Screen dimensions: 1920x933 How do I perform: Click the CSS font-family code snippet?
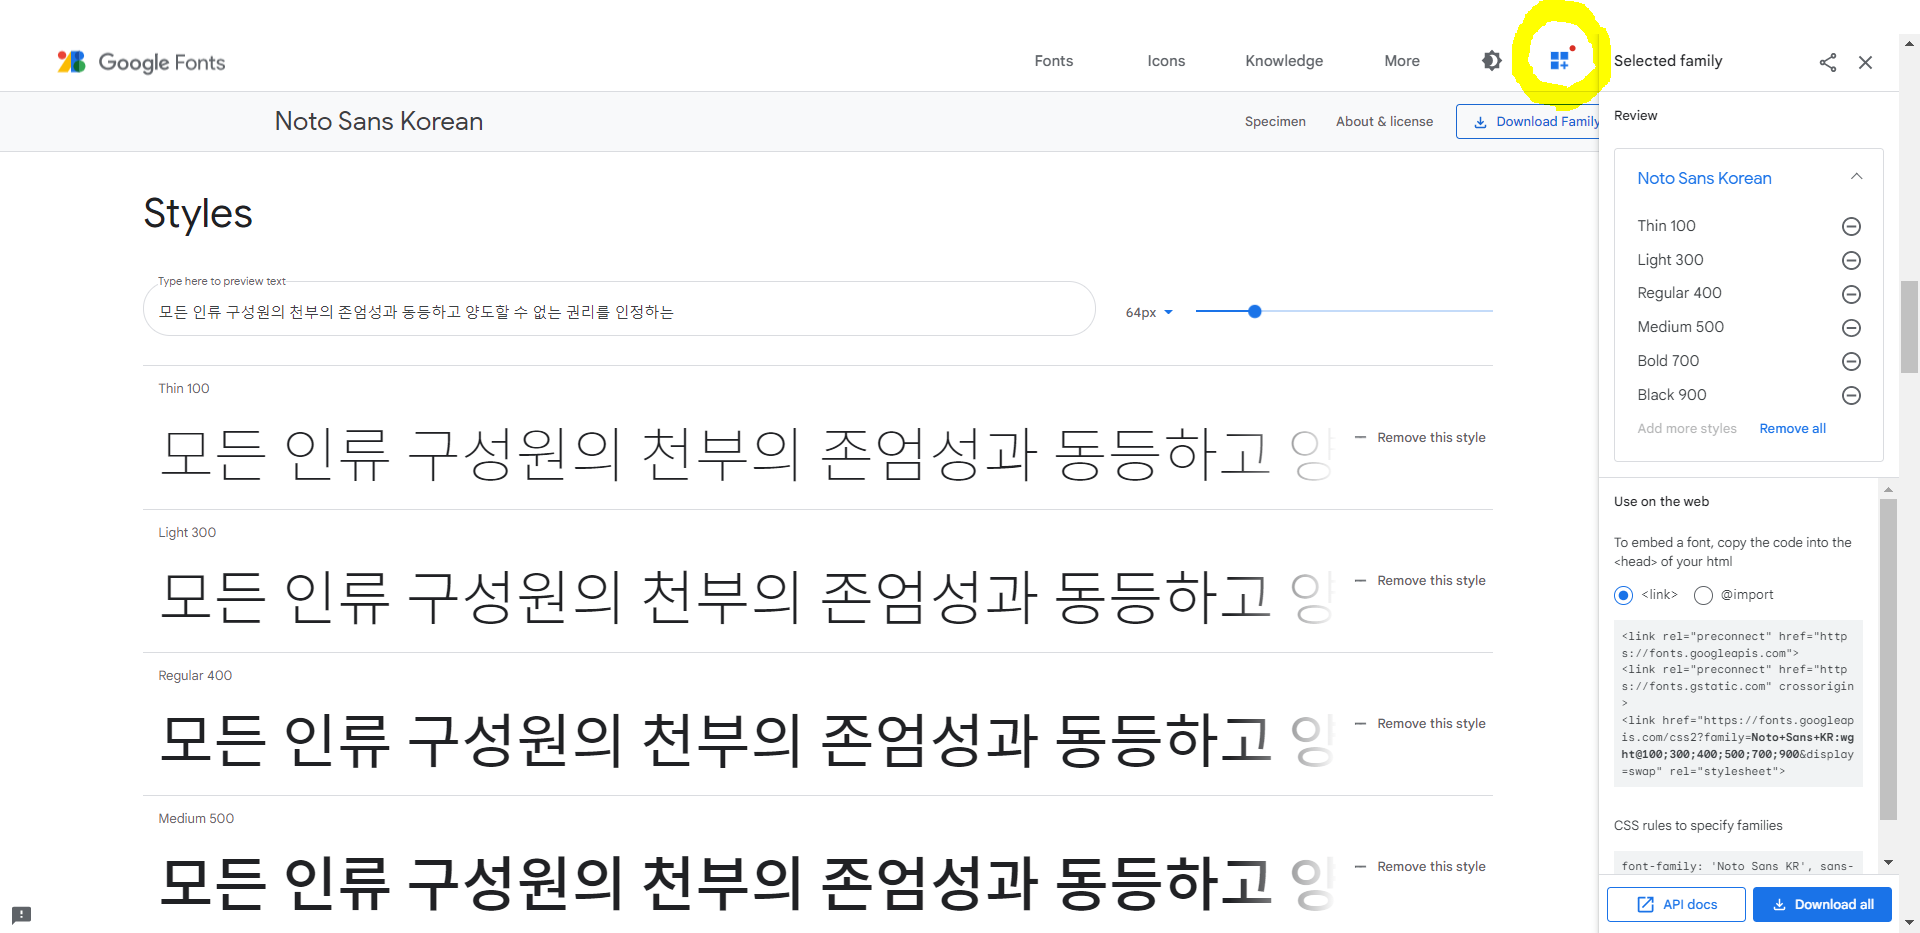click(x=1738, y=865)
